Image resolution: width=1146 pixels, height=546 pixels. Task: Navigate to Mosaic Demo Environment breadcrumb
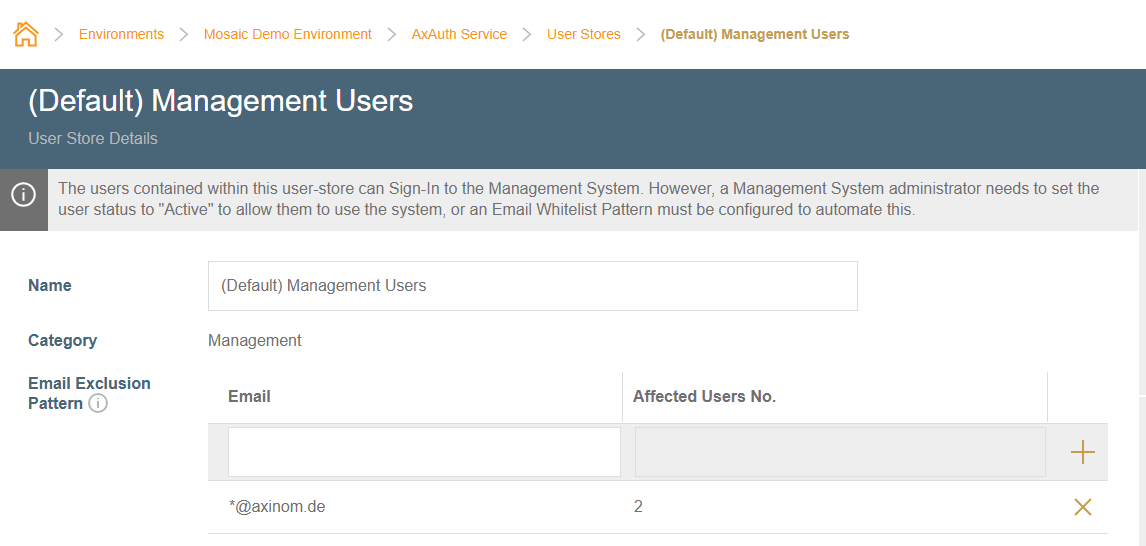[287, 34]
